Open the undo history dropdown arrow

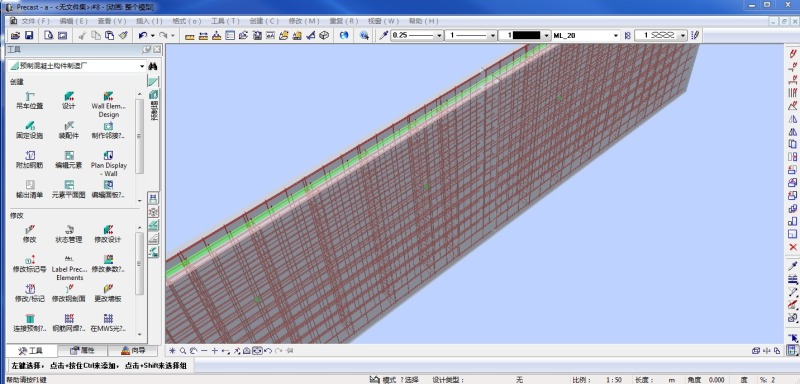(153, 36)
